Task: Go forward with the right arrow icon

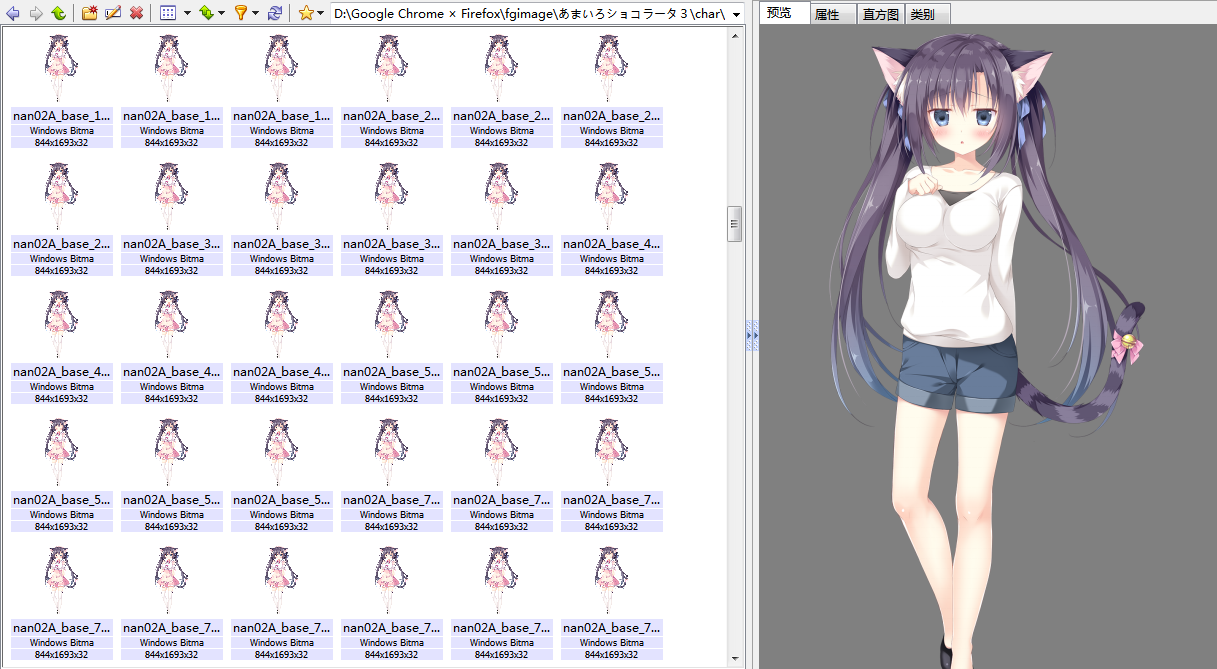Action: tap(36, 14)
